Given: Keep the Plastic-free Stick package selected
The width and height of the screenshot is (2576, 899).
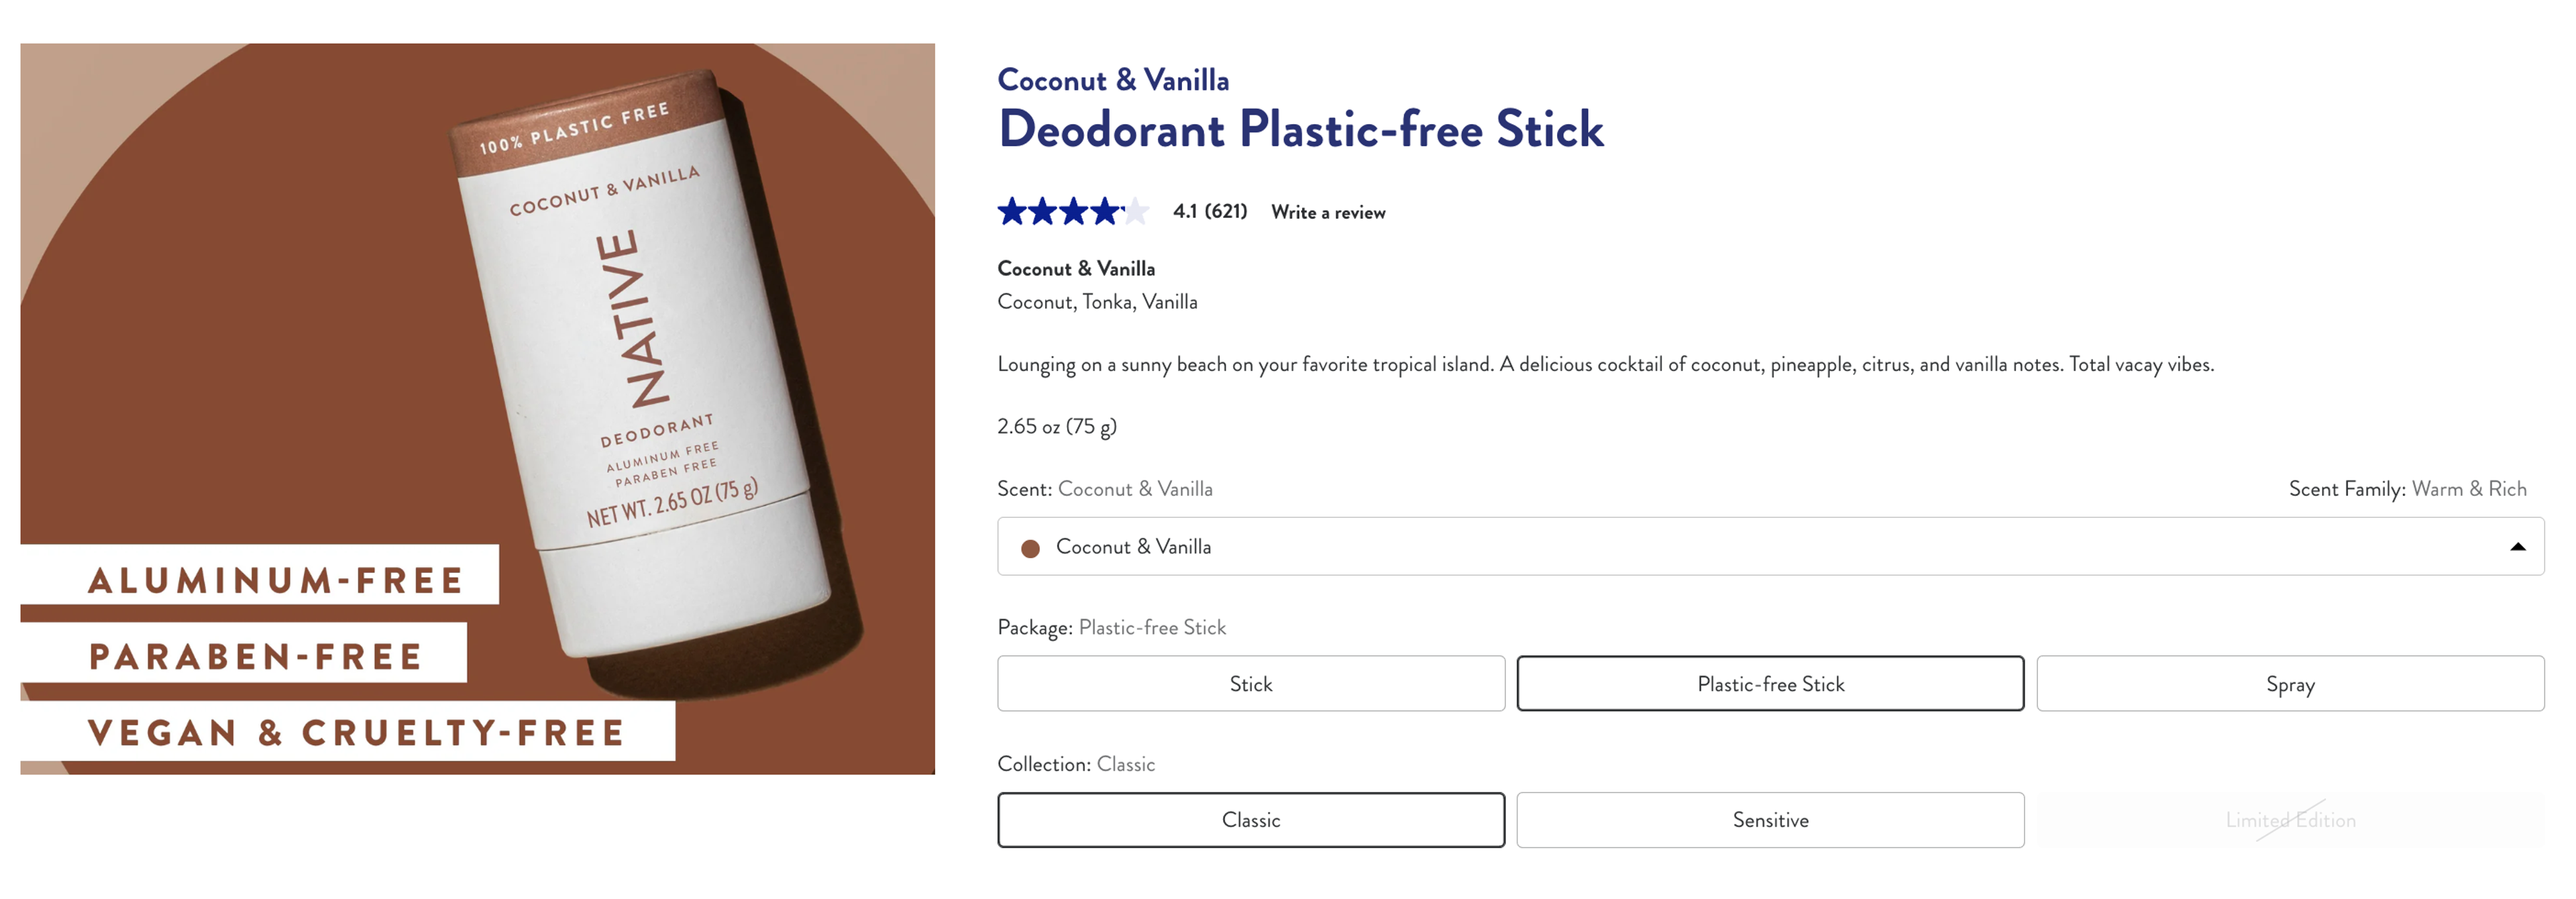Looking at the screenshot, I should [x=1769, y=683].
